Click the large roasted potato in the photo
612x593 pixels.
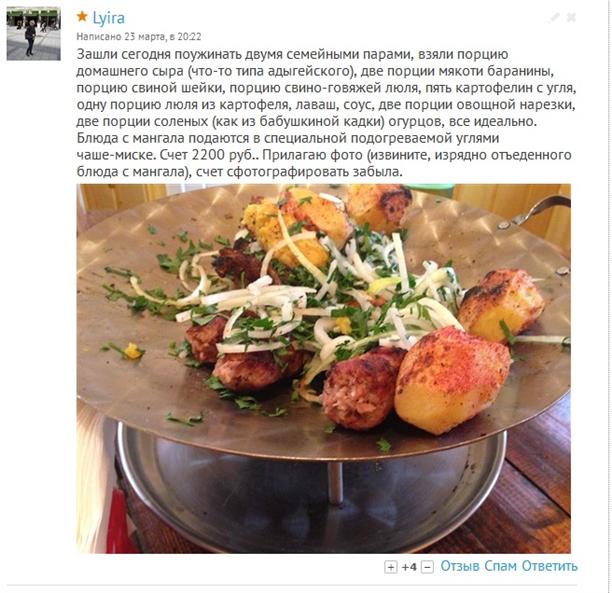coord(452,380)
